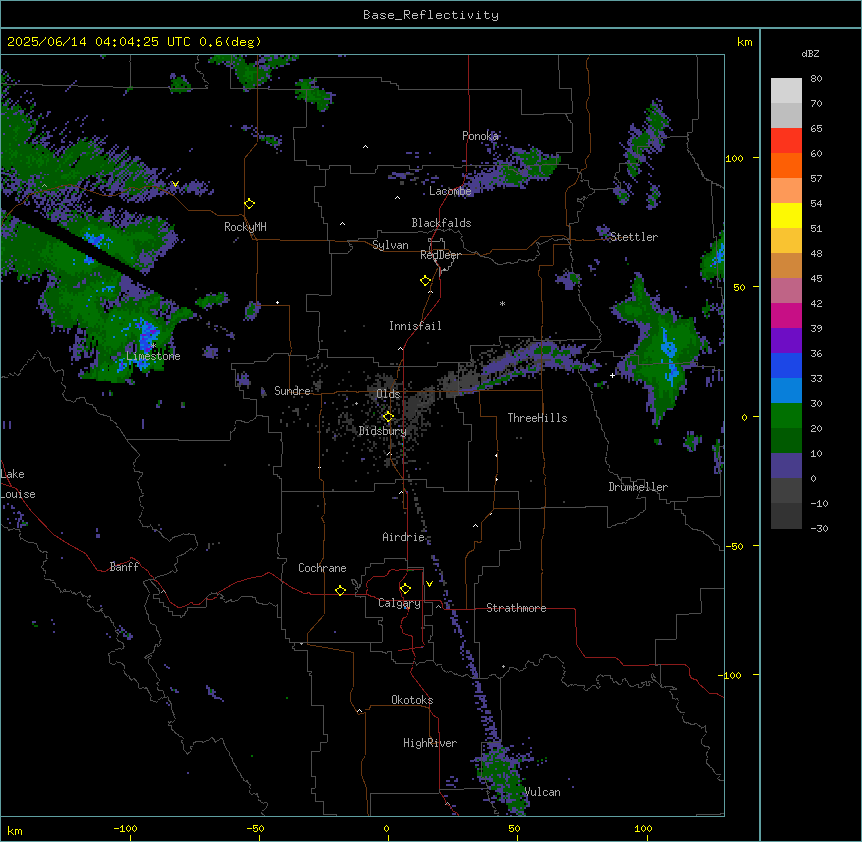The image size is (862, 842).
Task: Click the yellow diamond marker above RockyMH
Action: [x=249, y=204]
